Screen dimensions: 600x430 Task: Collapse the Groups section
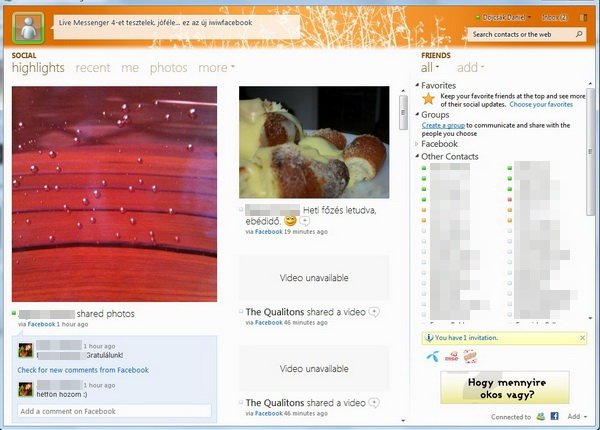click(417, 114)
